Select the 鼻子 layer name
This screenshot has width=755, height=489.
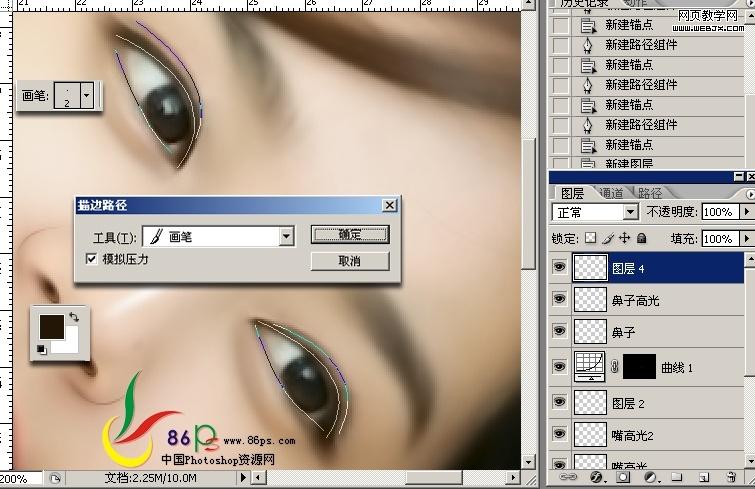coord(623,333)
